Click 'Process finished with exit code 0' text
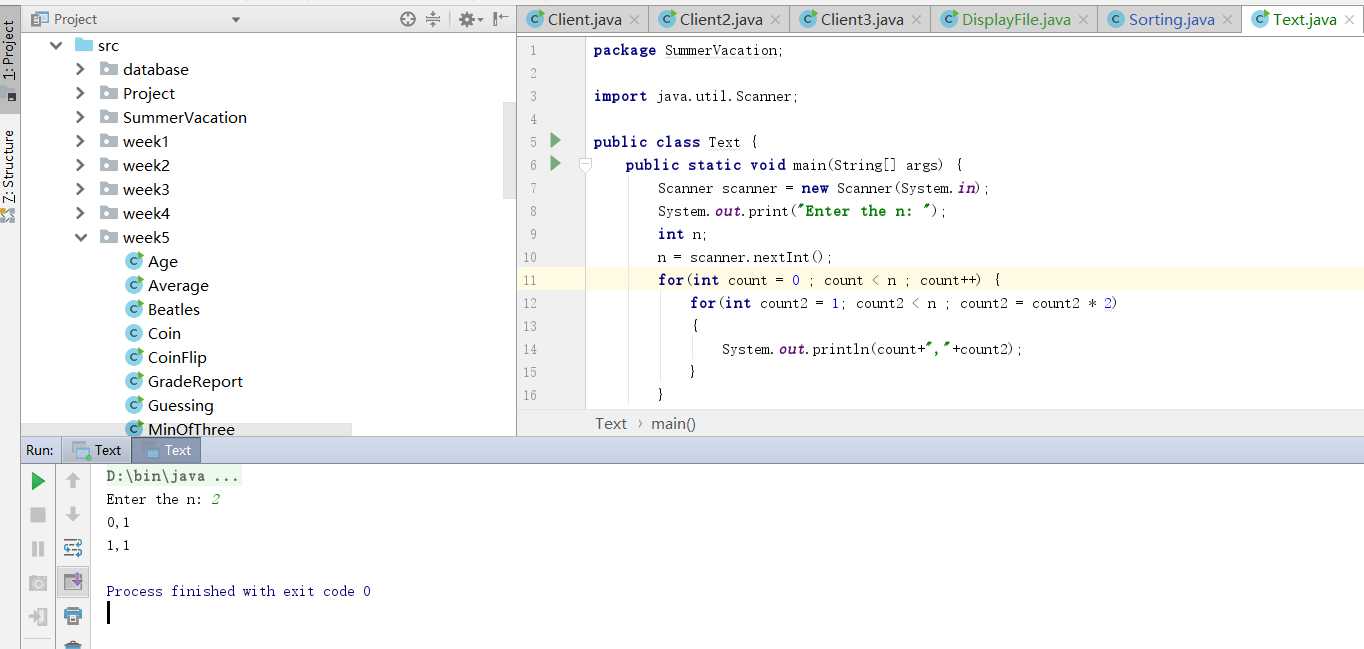1364x649 pixels. pyautogui.click(x=238, y=591)
